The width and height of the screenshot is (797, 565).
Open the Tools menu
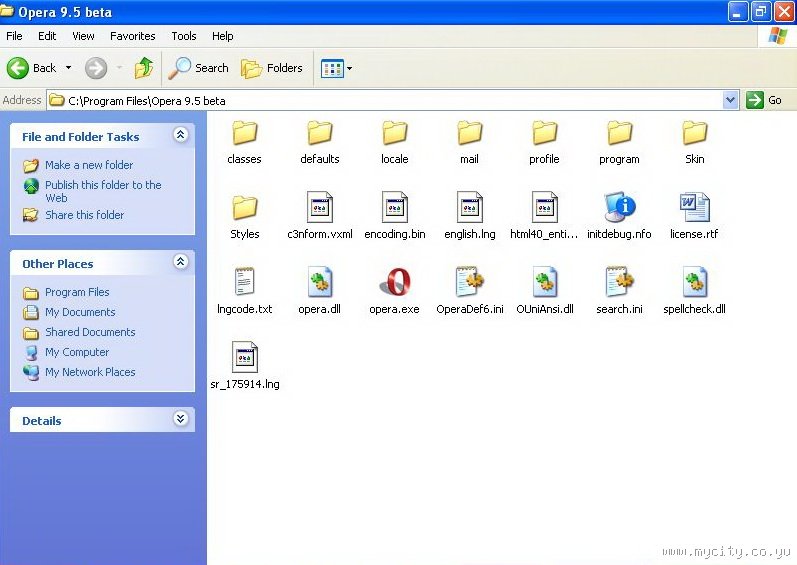[x=183, y=36]
